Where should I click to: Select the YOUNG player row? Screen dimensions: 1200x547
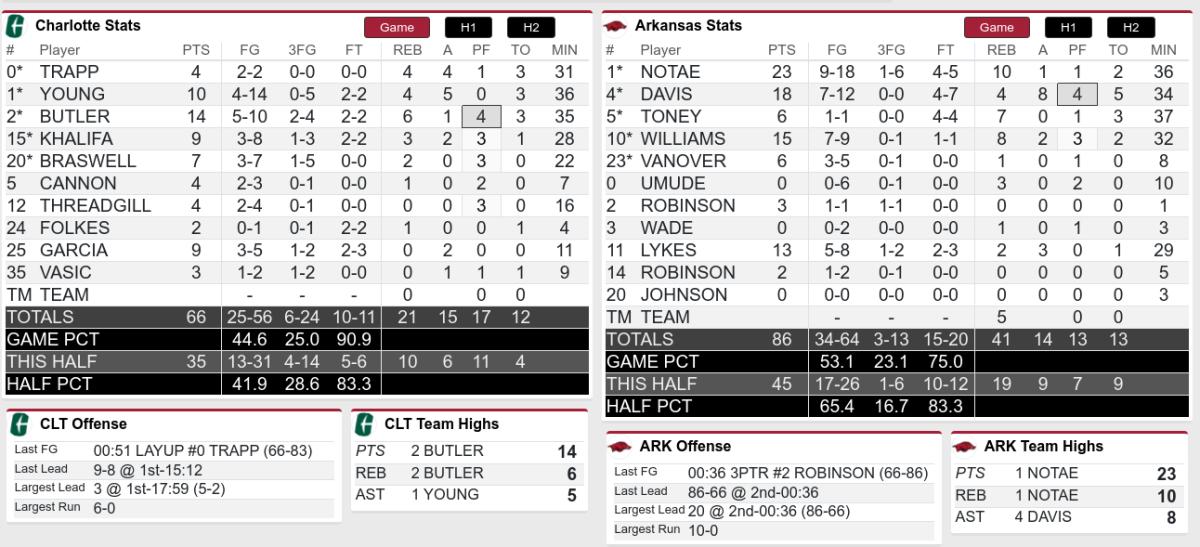(297, 94)
